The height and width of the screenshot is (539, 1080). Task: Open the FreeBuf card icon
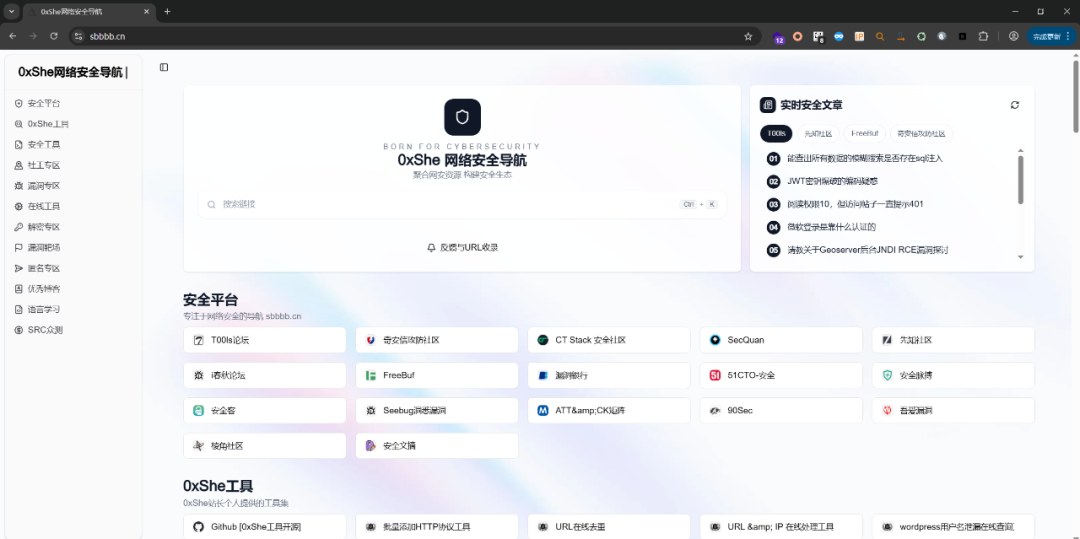371,375
